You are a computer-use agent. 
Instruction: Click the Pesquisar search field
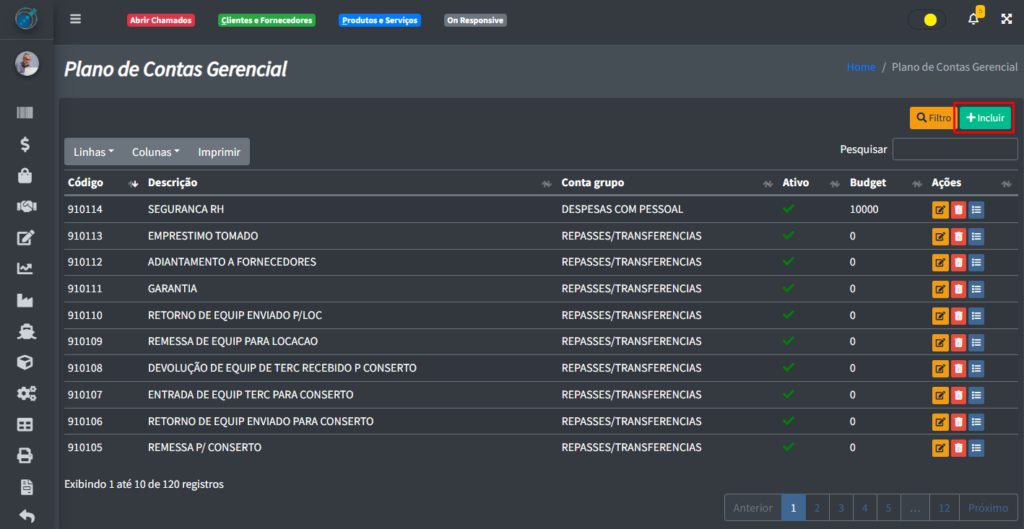[954, 150]
